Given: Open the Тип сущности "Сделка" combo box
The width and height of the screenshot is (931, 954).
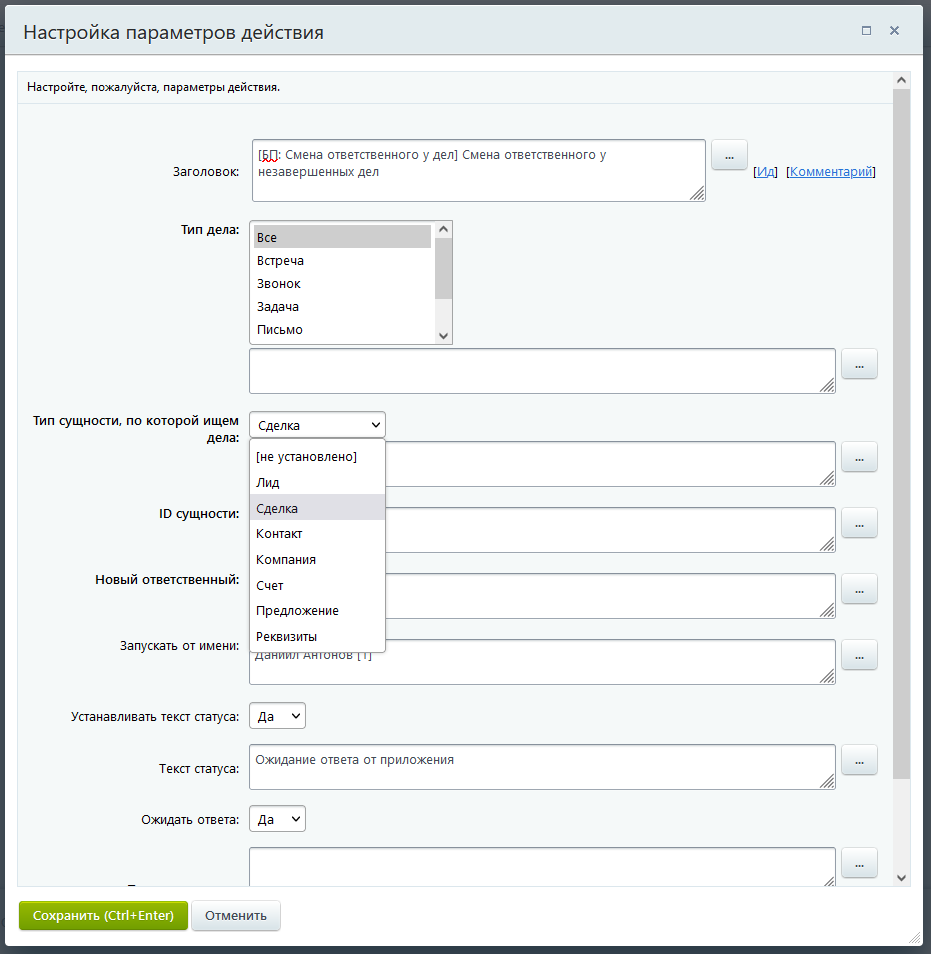Looking at the screenshot, I should click(316, 425).
